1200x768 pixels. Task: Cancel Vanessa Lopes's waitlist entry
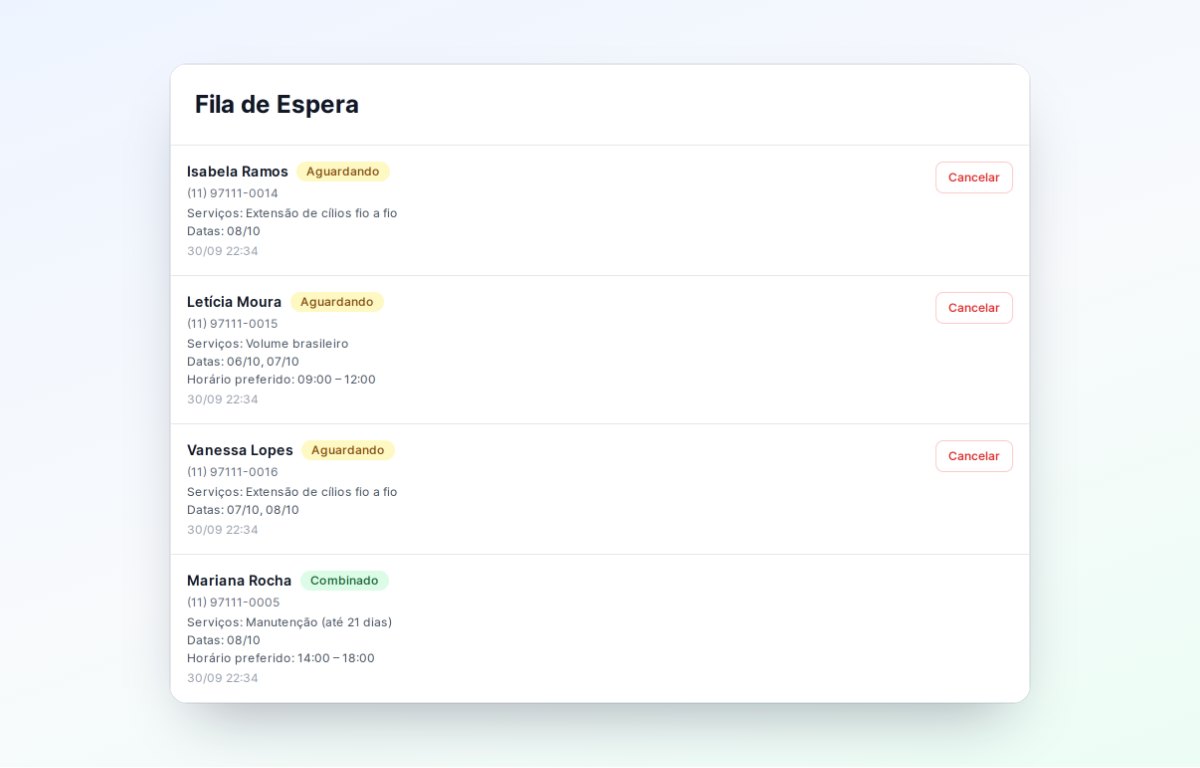(x=974, y=456)
